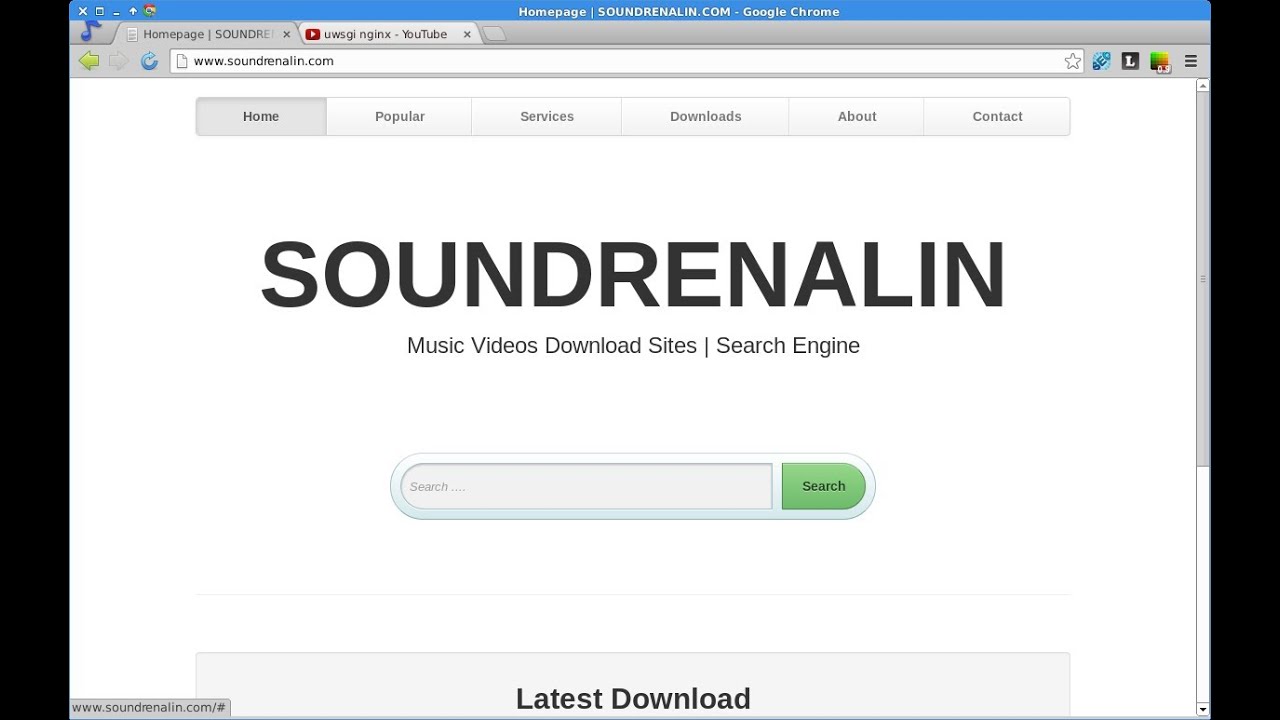The image size is (1280, 720).
Task: Click the page icon in the address bar
Action: pos(182,61)
